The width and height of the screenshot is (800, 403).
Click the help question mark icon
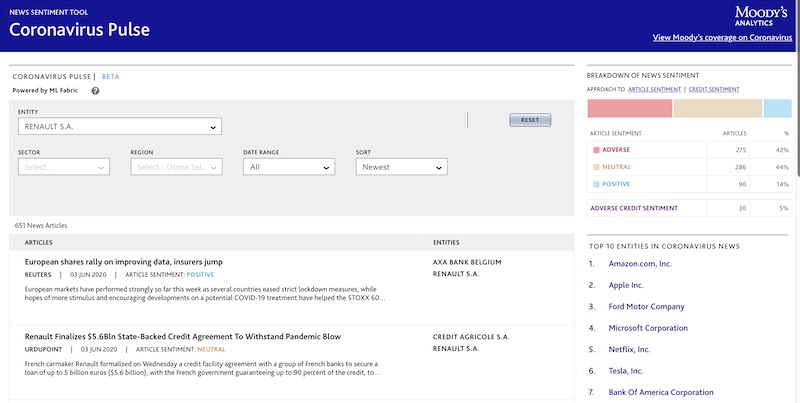point(95,91)
